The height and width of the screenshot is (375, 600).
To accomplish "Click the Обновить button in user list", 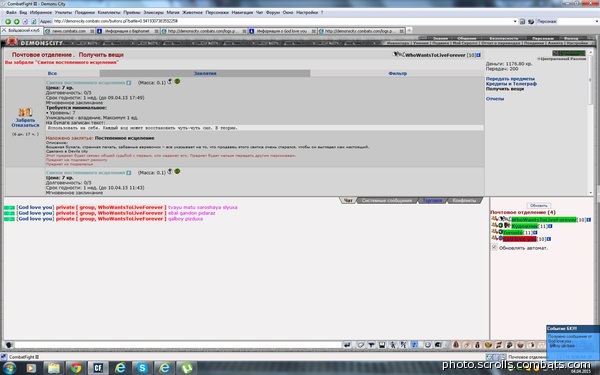I will (538, 206).
